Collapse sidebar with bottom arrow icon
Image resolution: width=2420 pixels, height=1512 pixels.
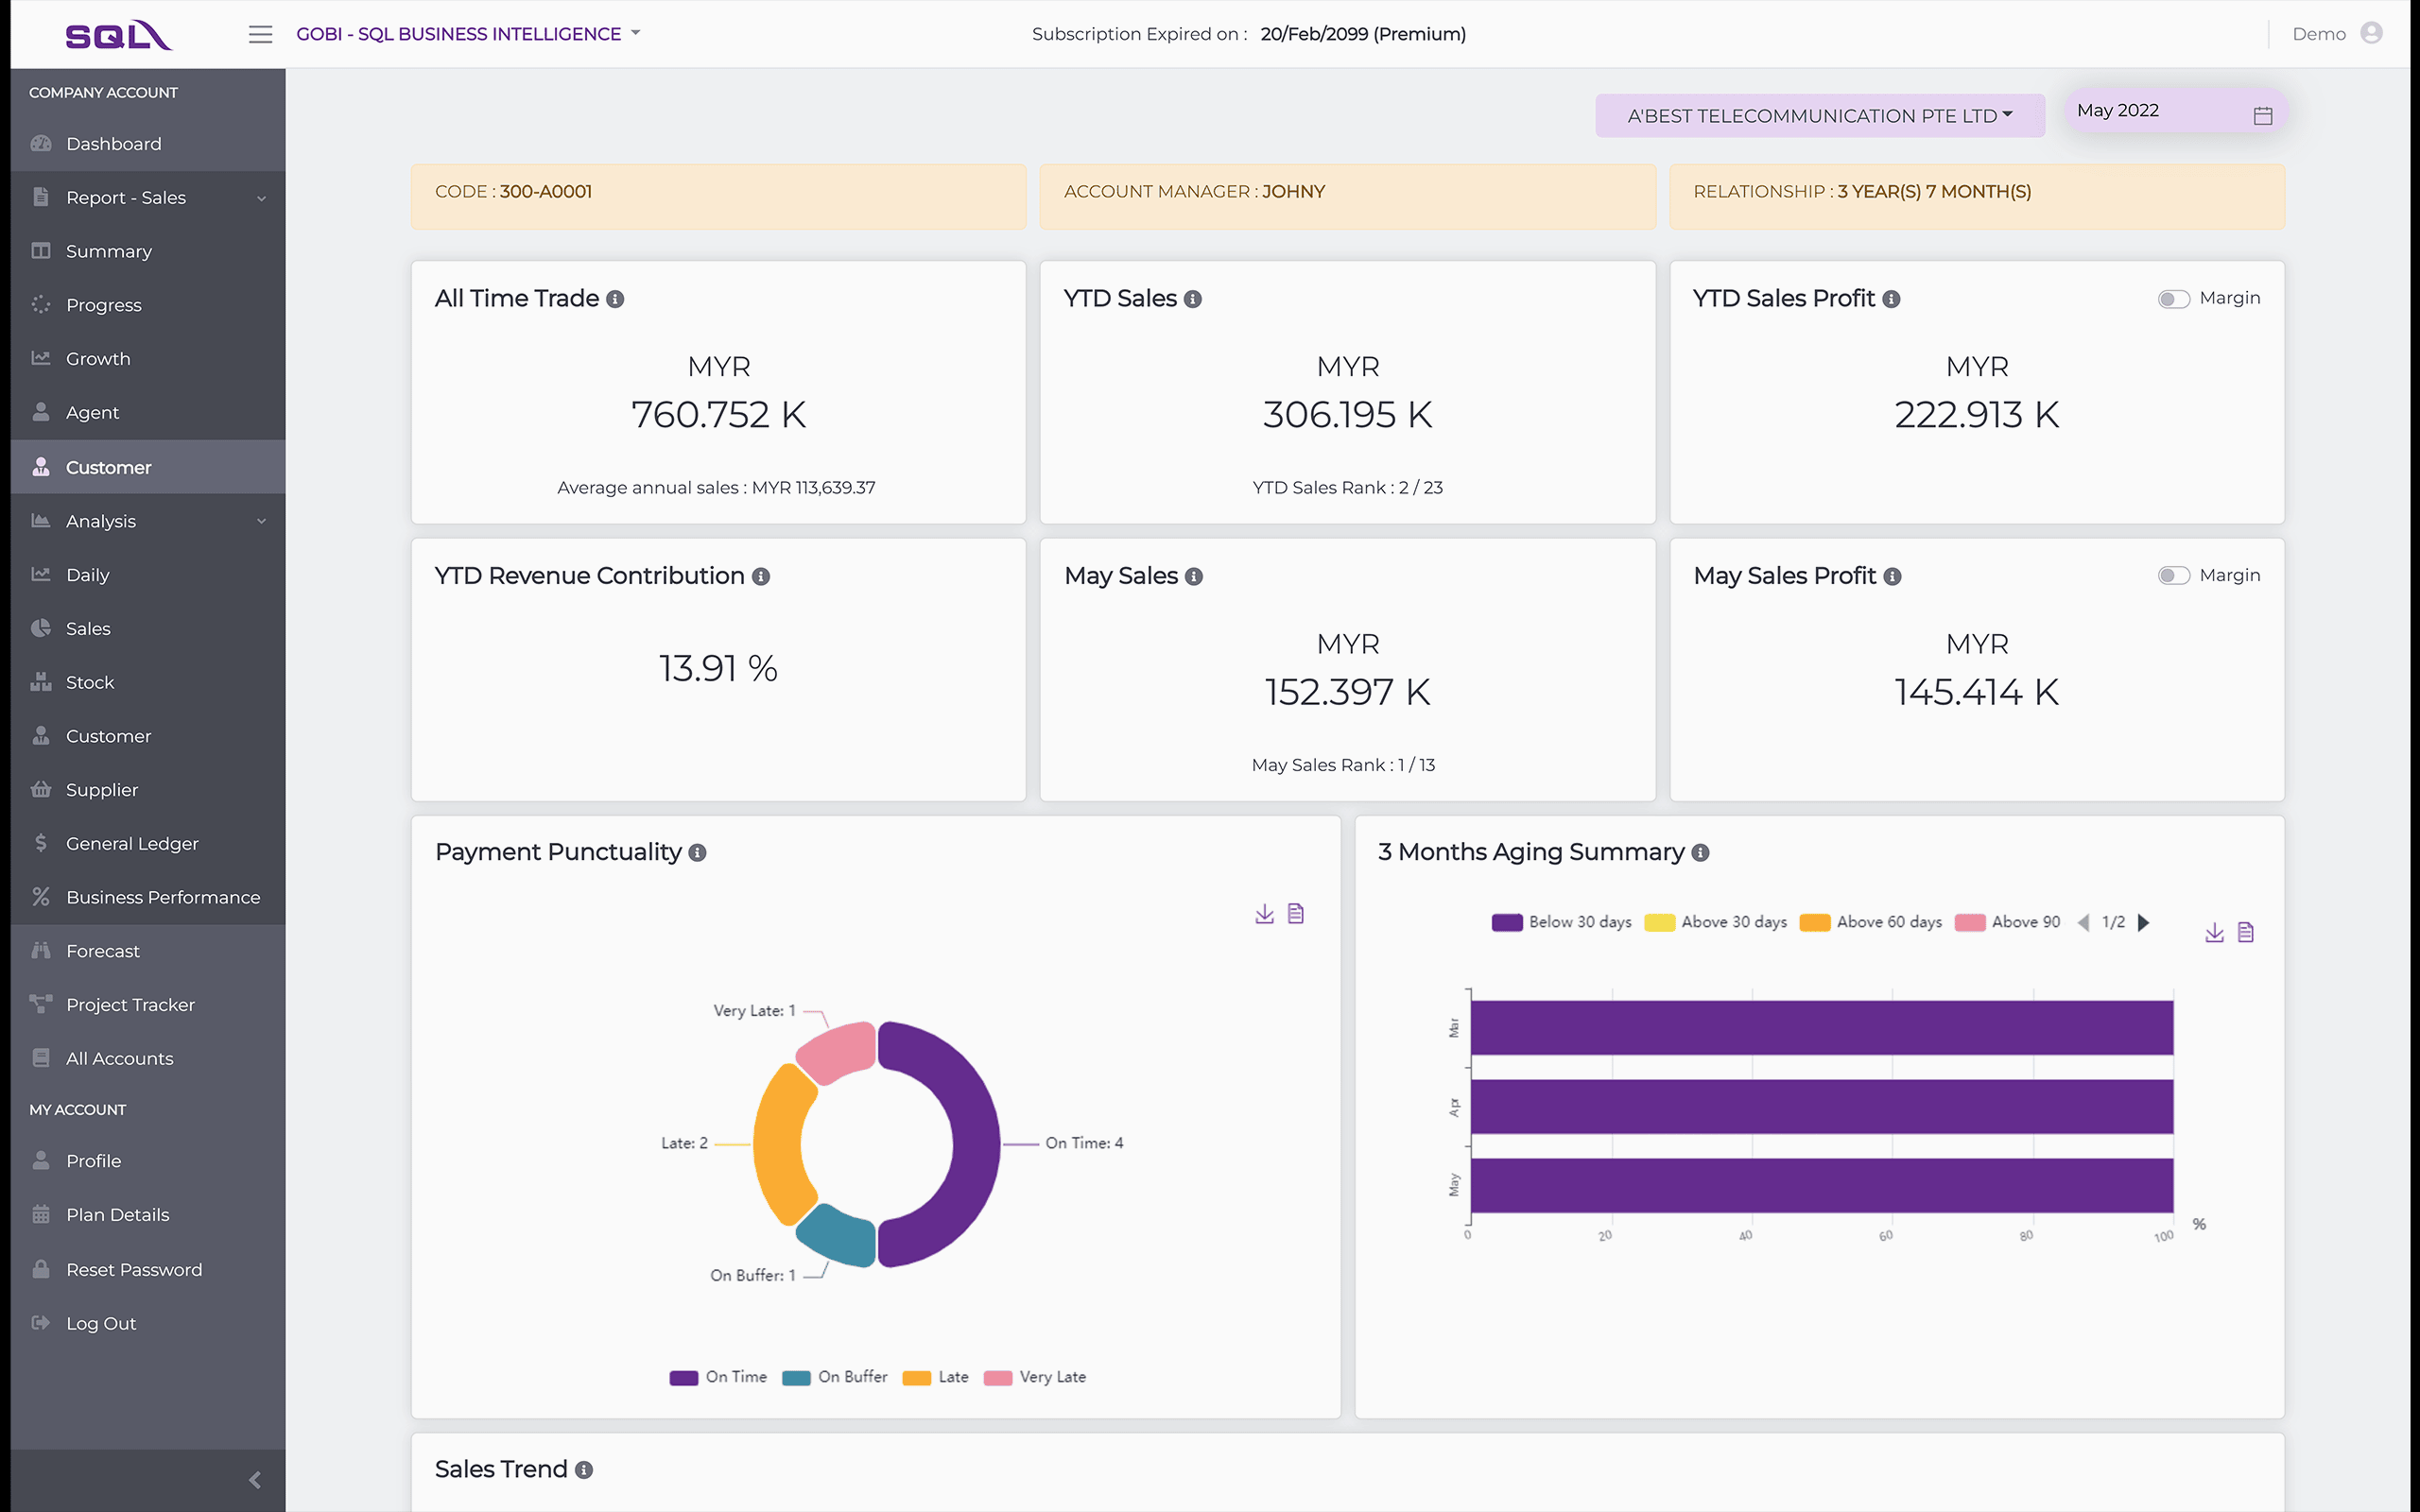[x=254, y=1480]
